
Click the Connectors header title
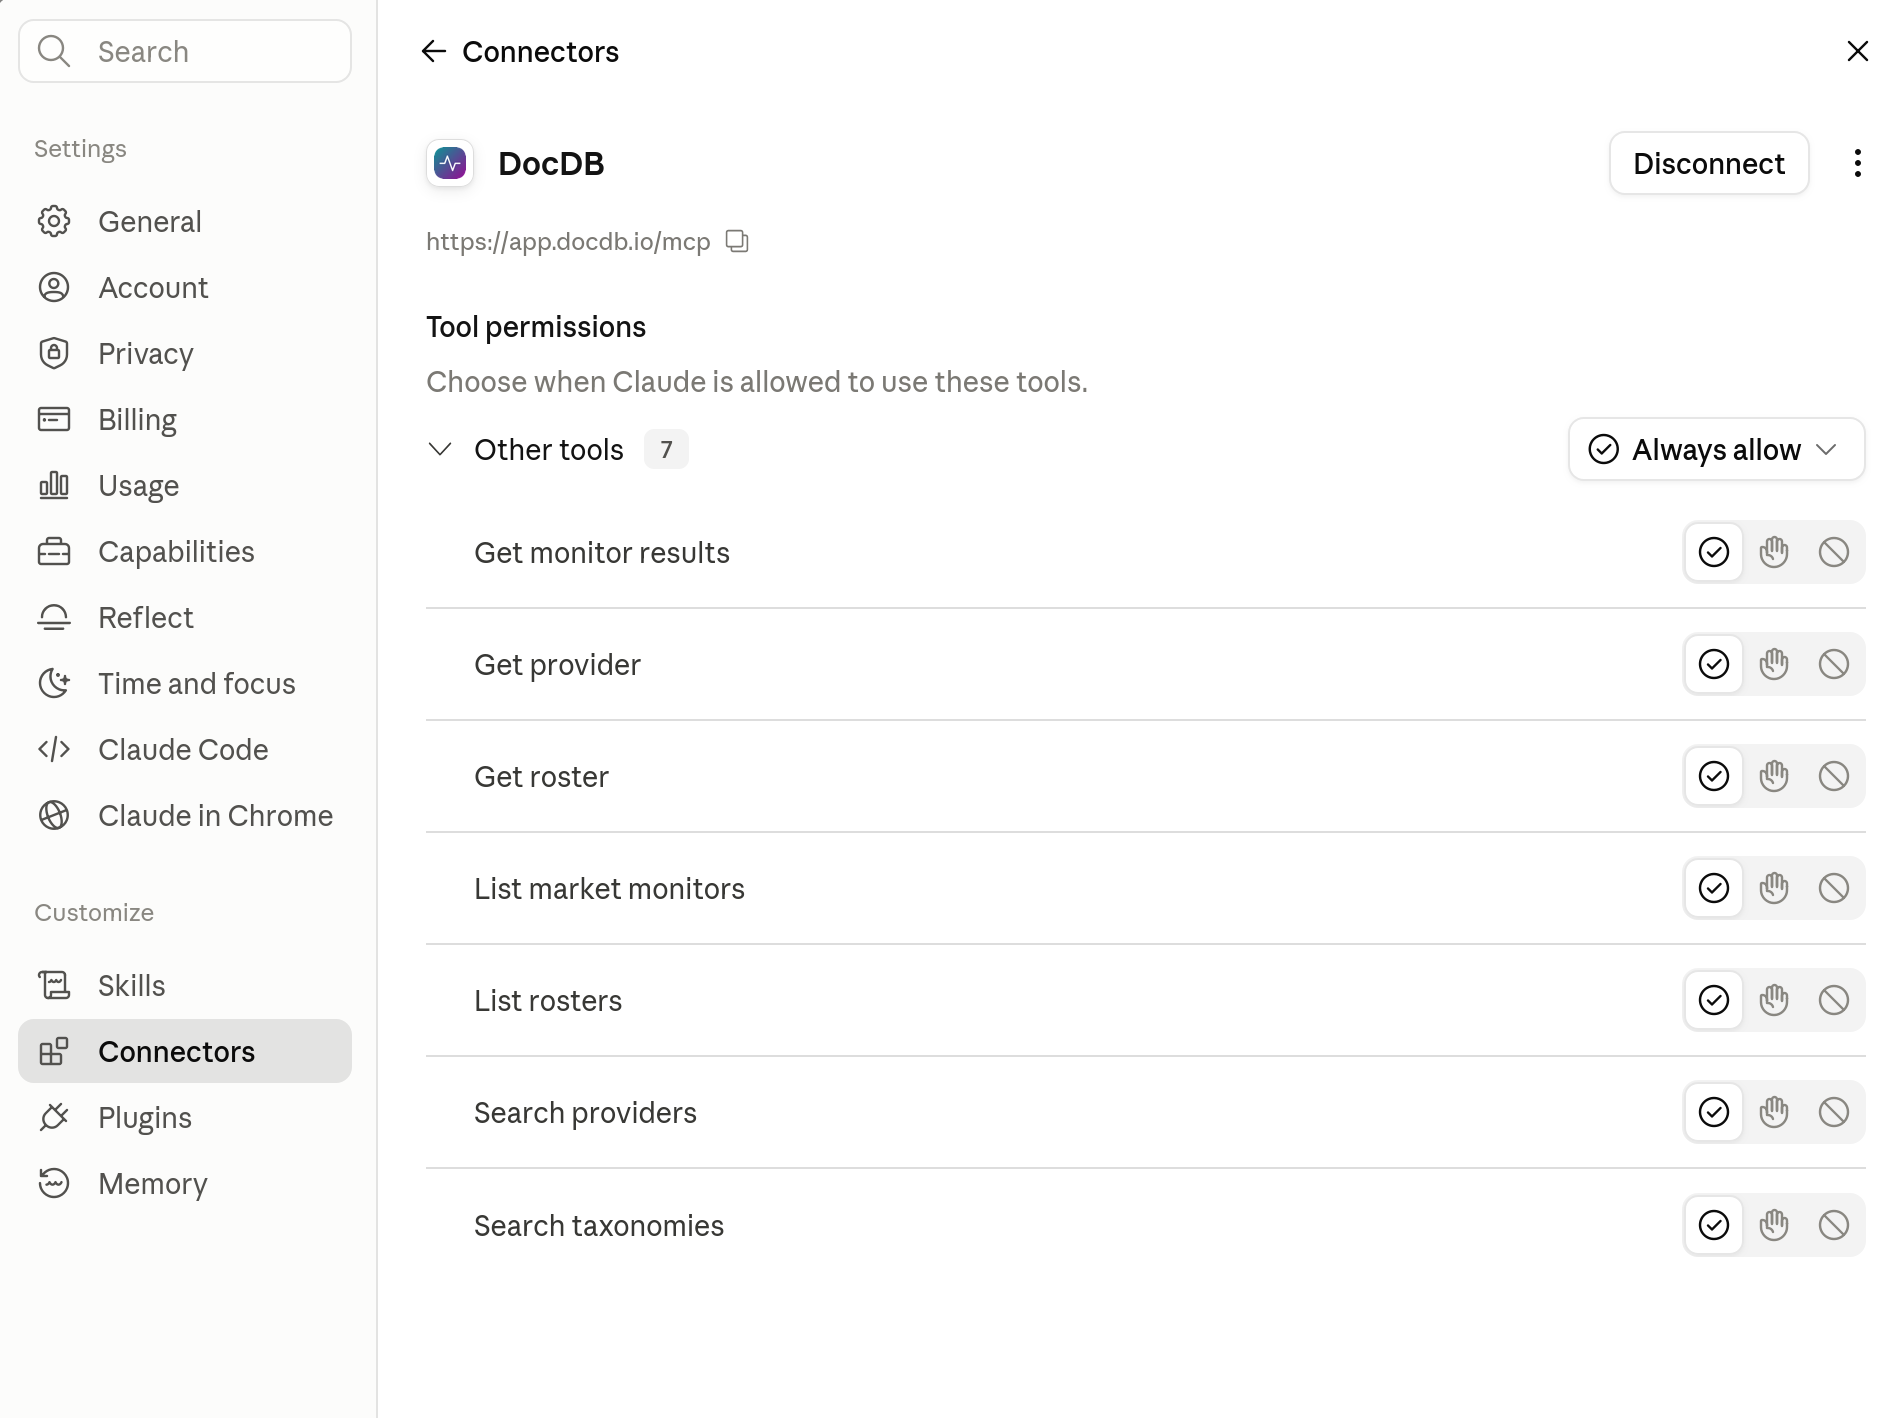540,51
